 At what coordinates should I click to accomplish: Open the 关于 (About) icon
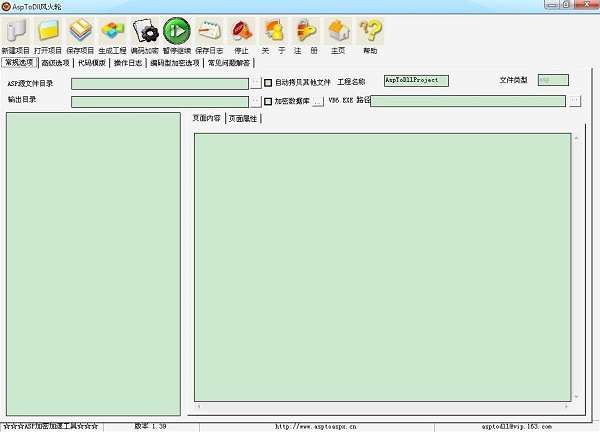274,31
